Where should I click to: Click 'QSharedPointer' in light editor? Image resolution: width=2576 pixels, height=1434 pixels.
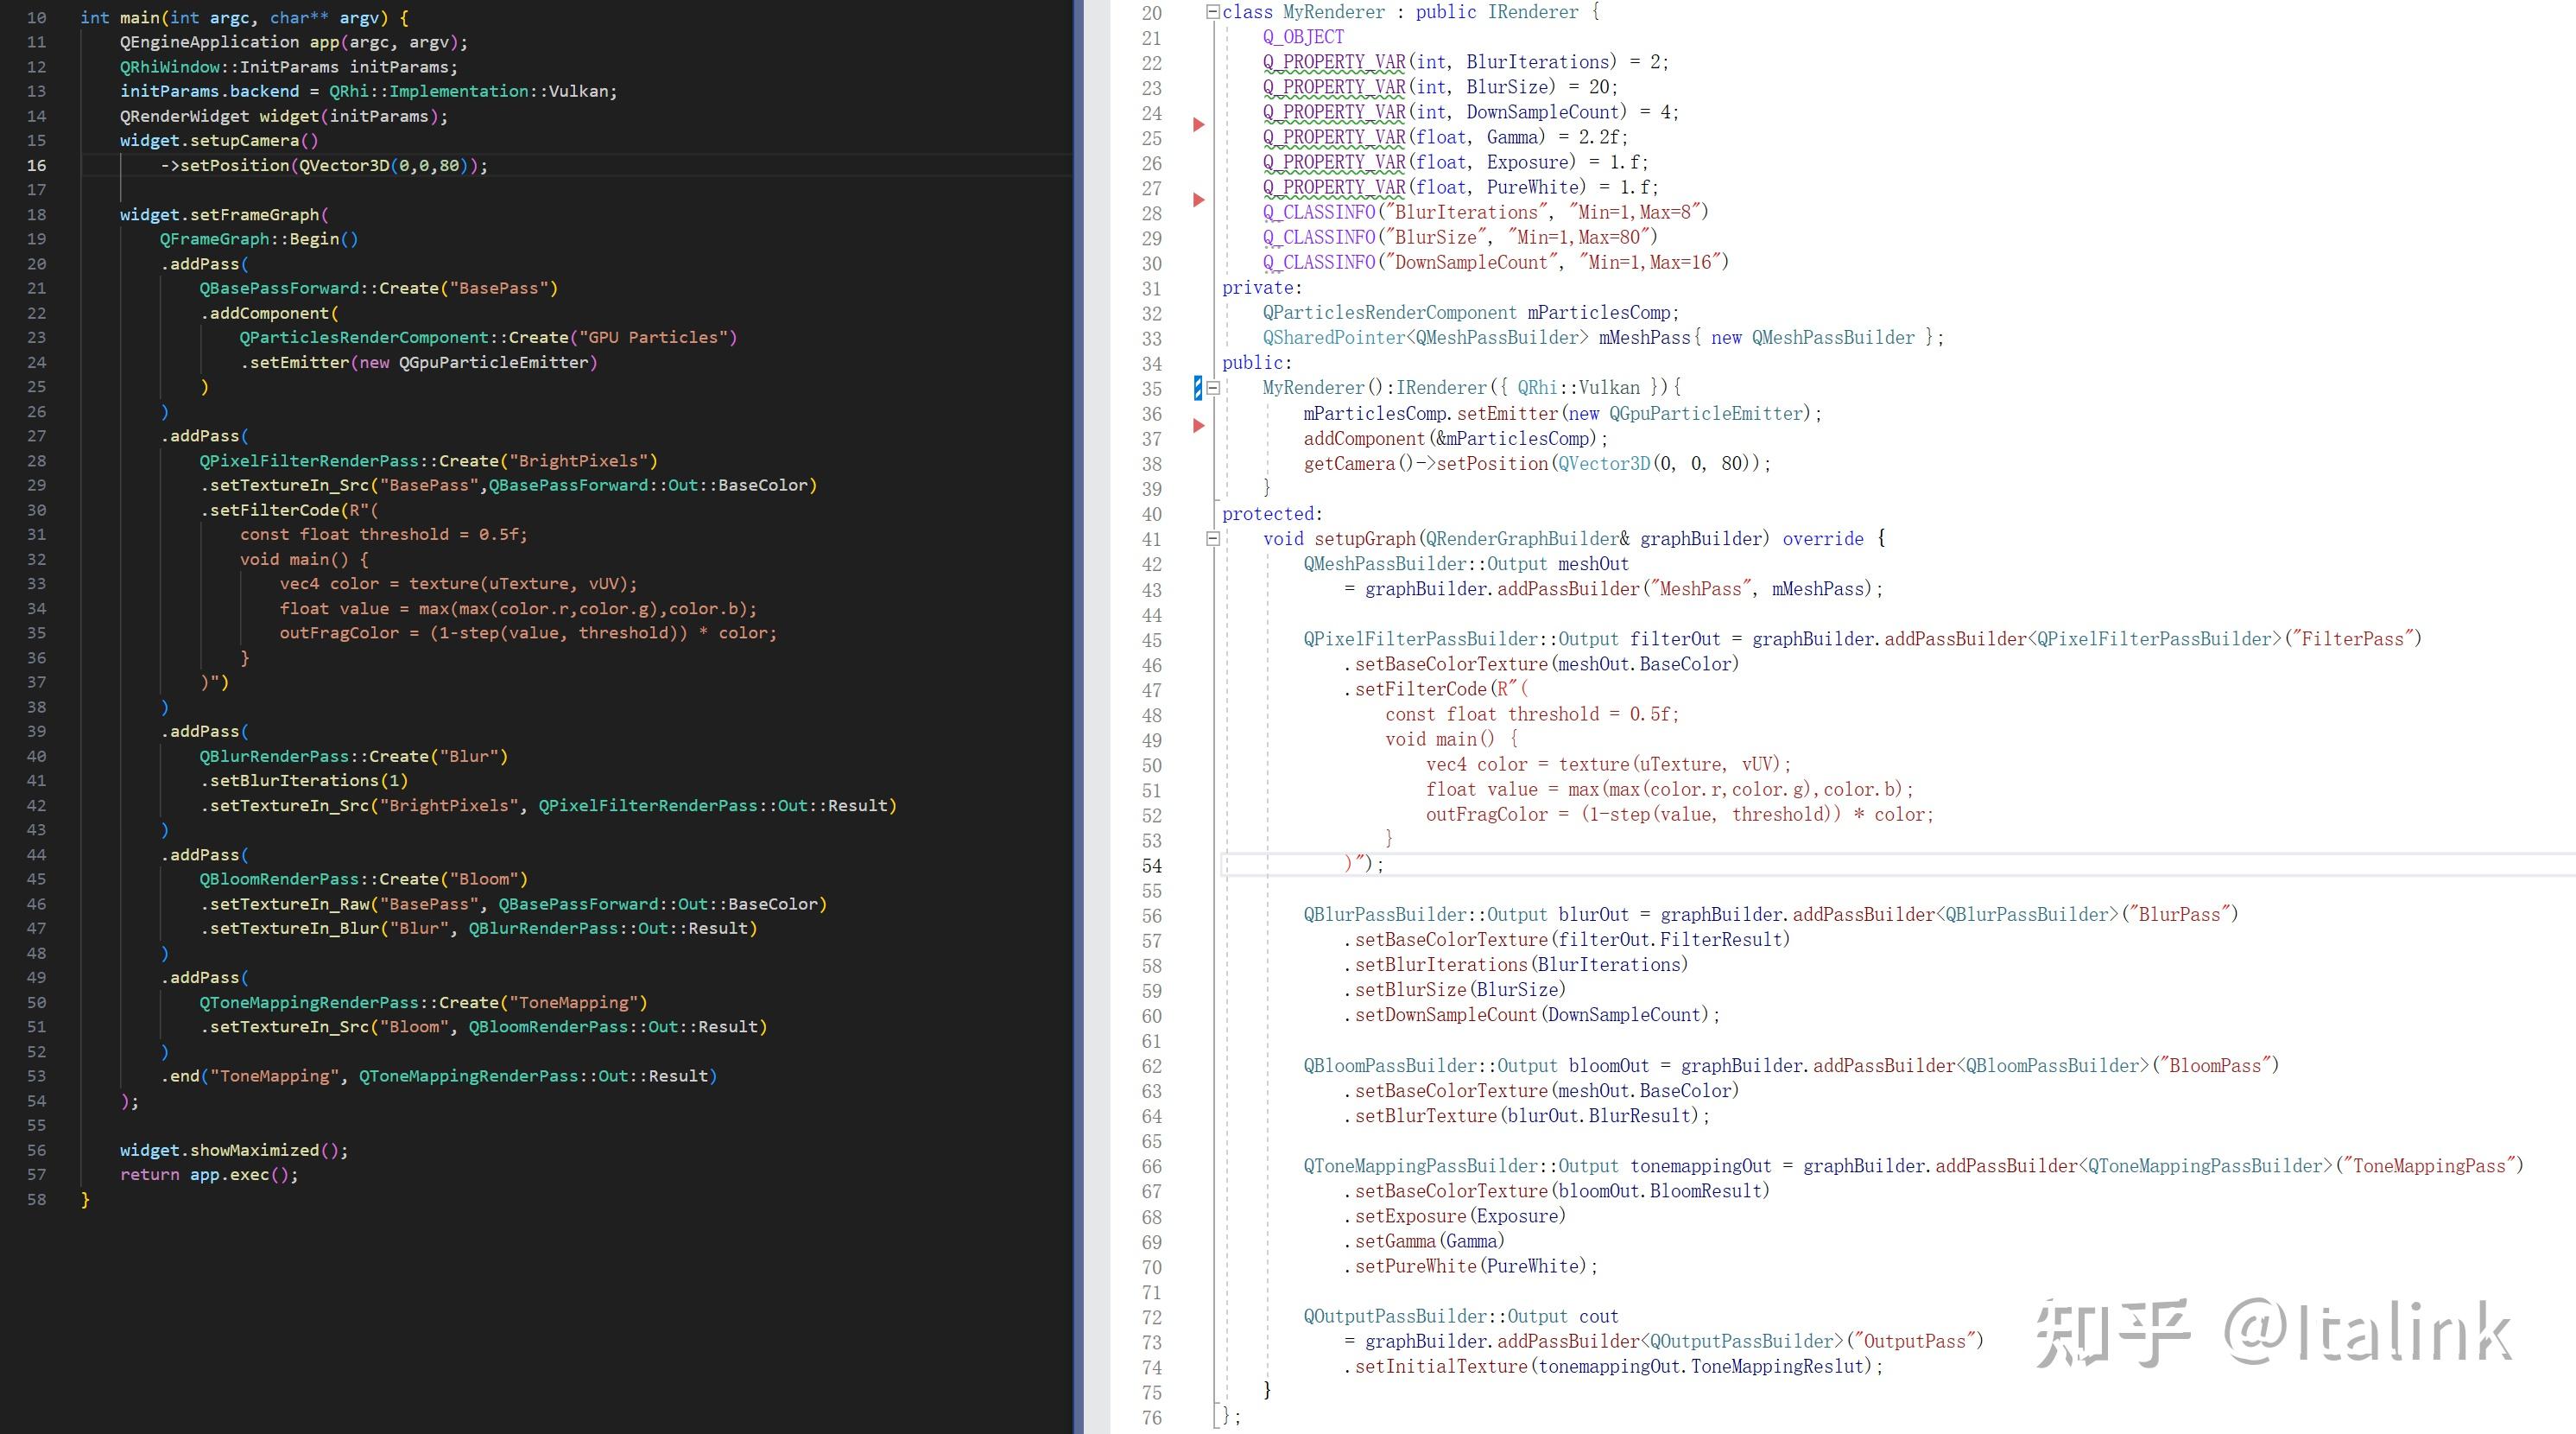[1334, 338]
